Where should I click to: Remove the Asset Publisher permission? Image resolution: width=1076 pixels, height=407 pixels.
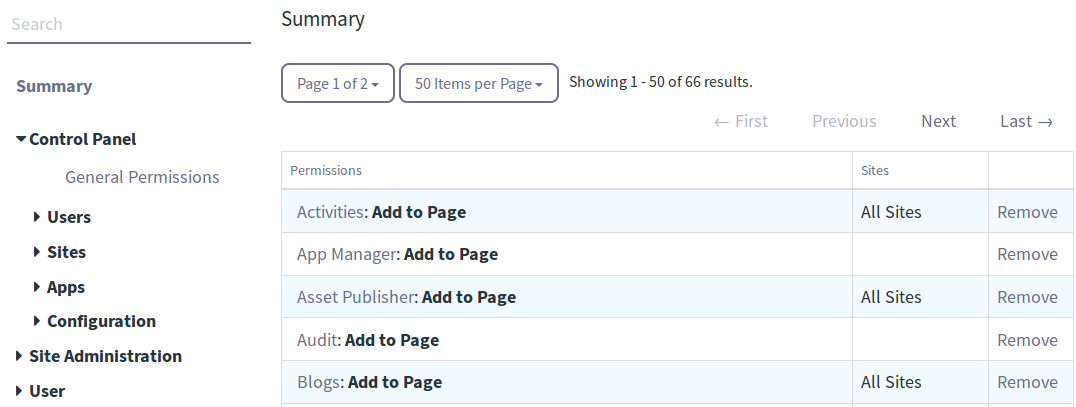coord(1027,297)
